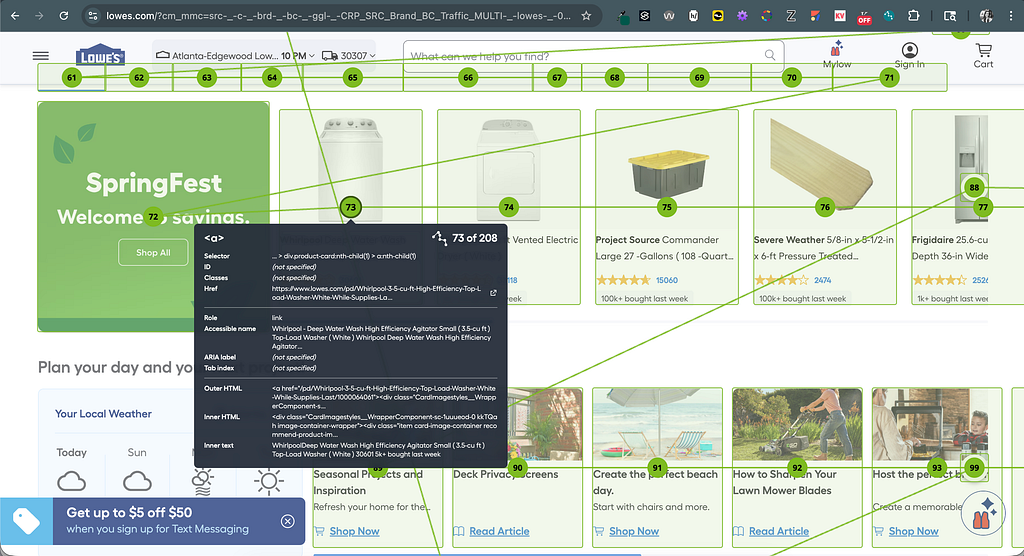This screenshot has height=556, width=1024.
Task: Click the purple gear extension icon
Action: point(742,16)
